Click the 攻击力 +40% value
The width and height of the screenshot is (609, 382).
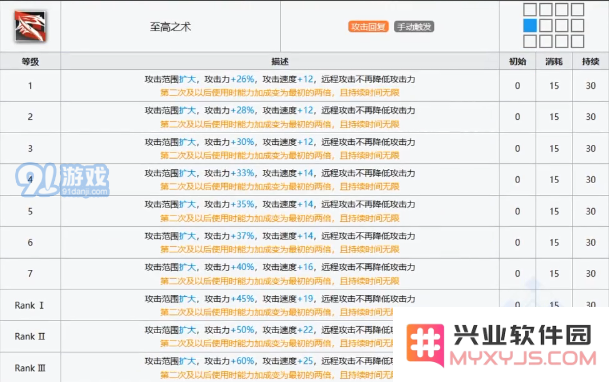pyautogui.click(x=243, y=267)
